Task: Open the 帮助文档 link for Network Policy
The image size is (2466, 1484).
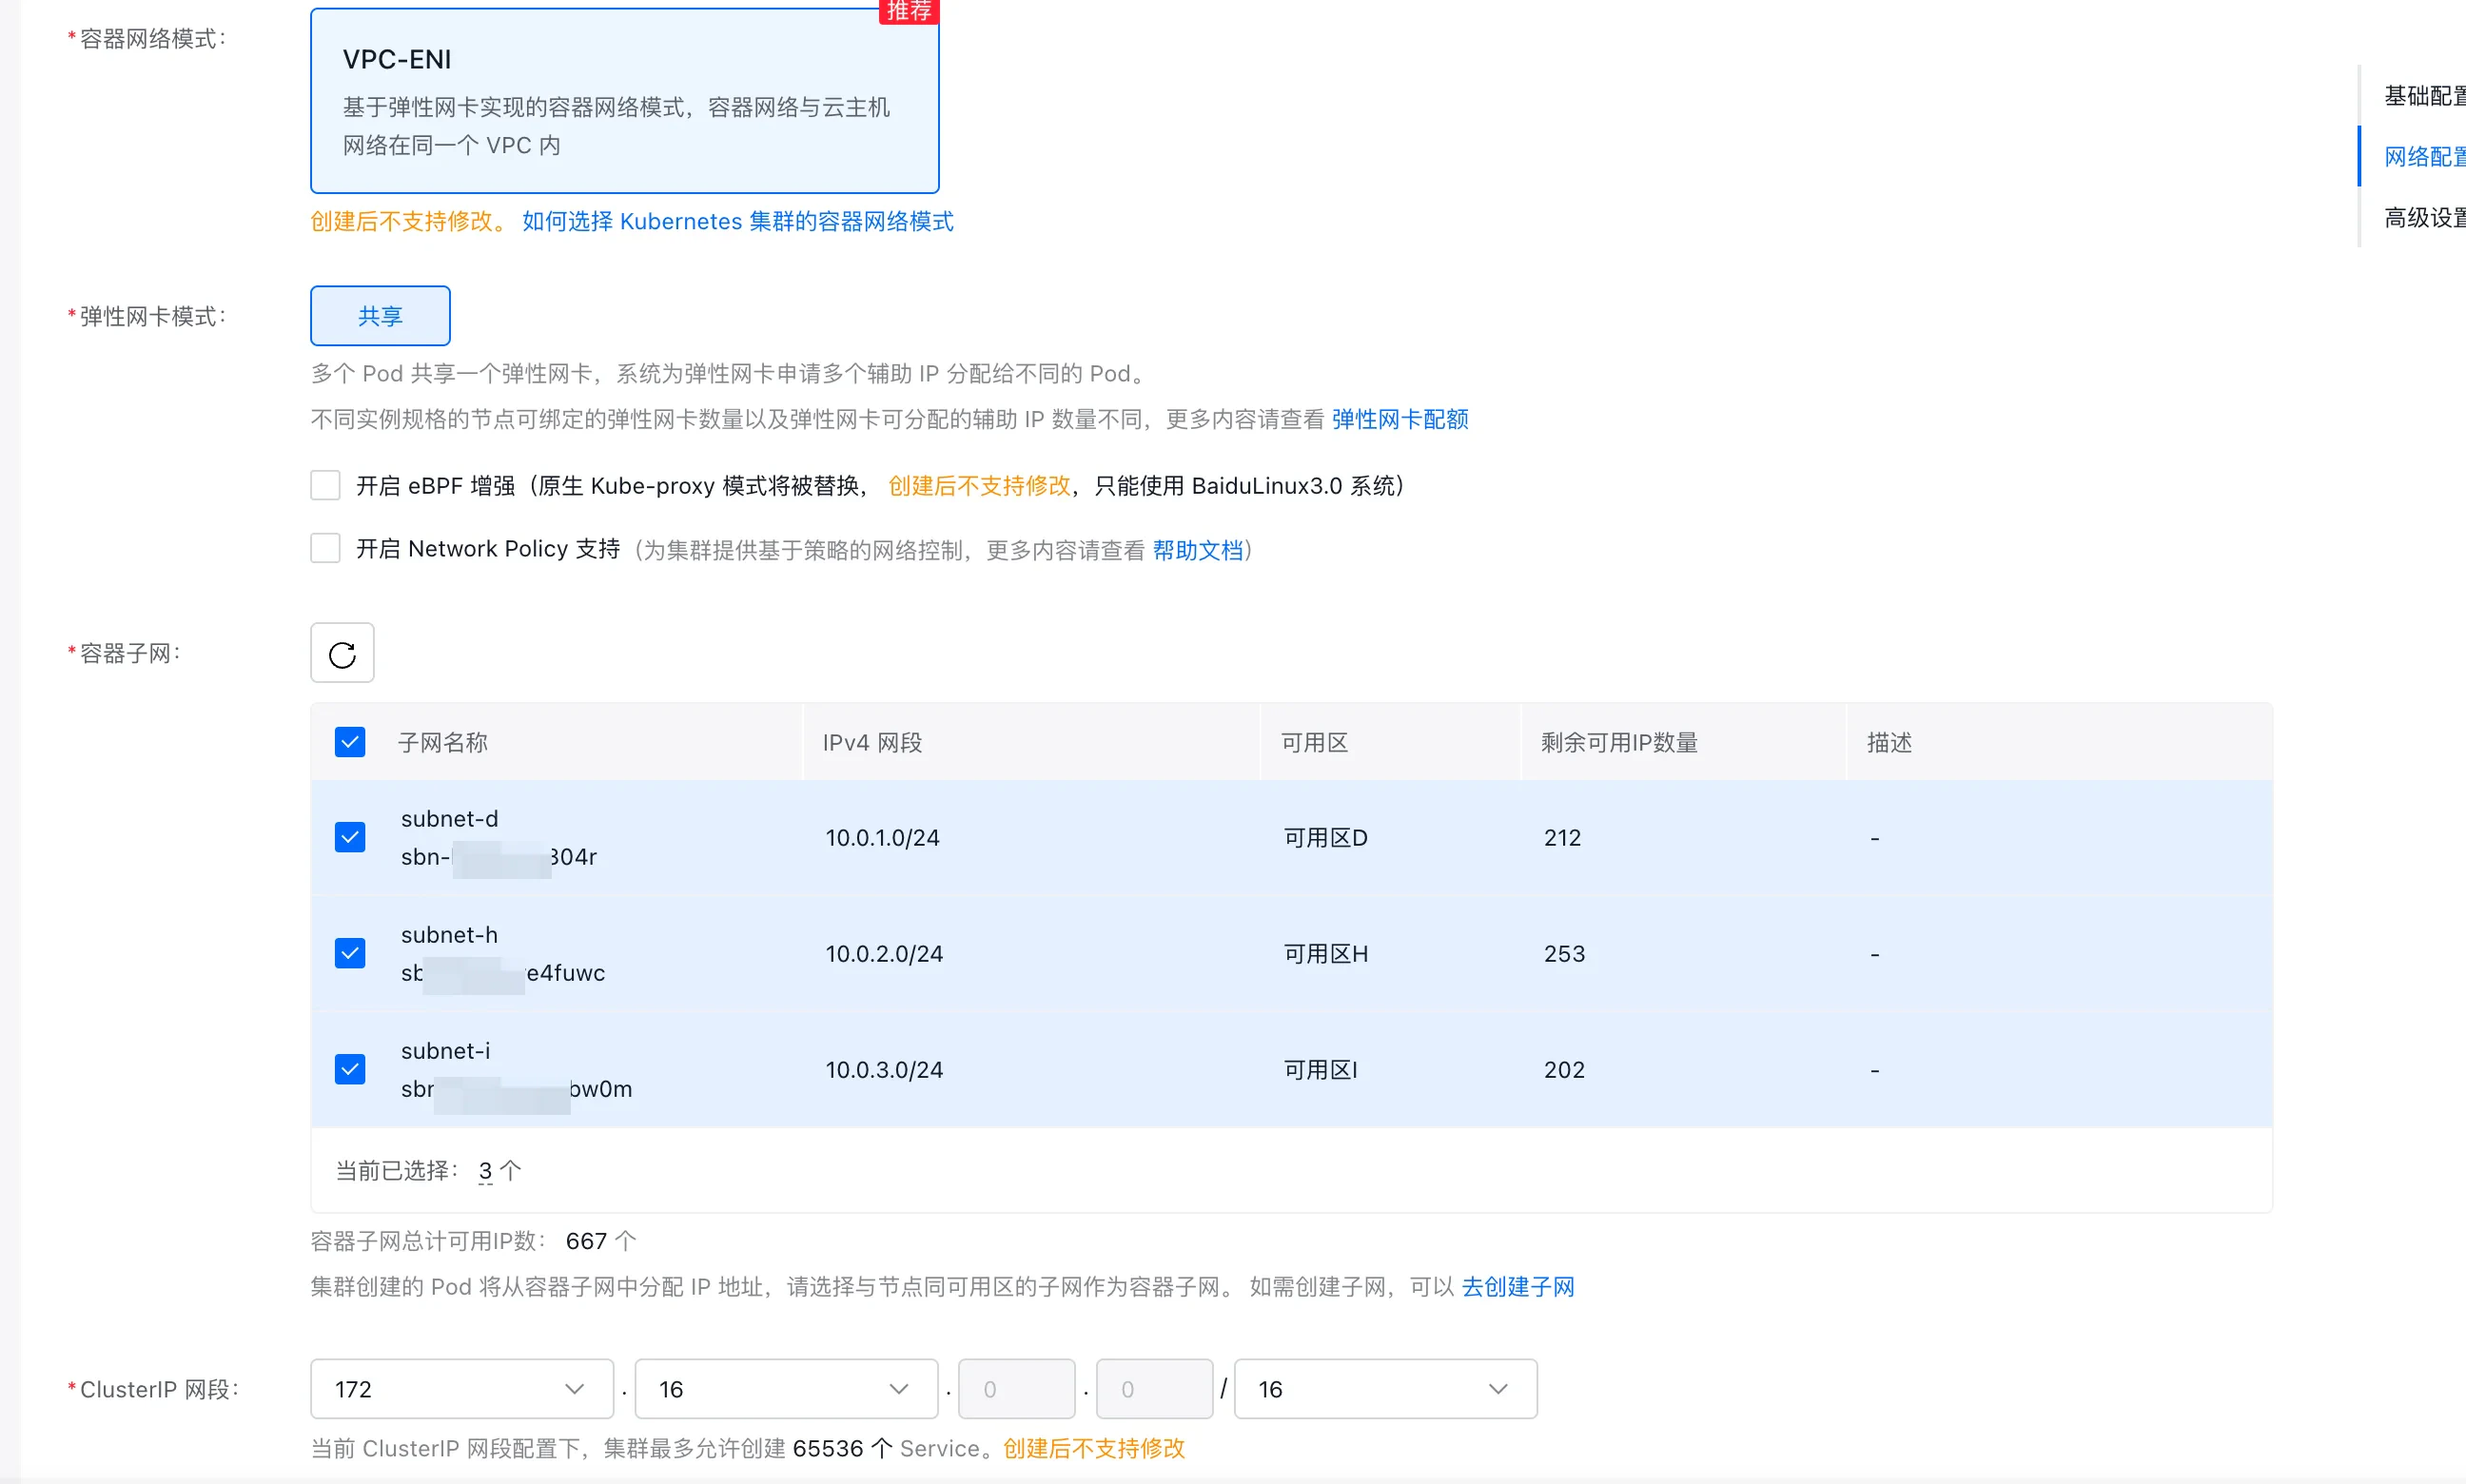Action: [1197, 550]
